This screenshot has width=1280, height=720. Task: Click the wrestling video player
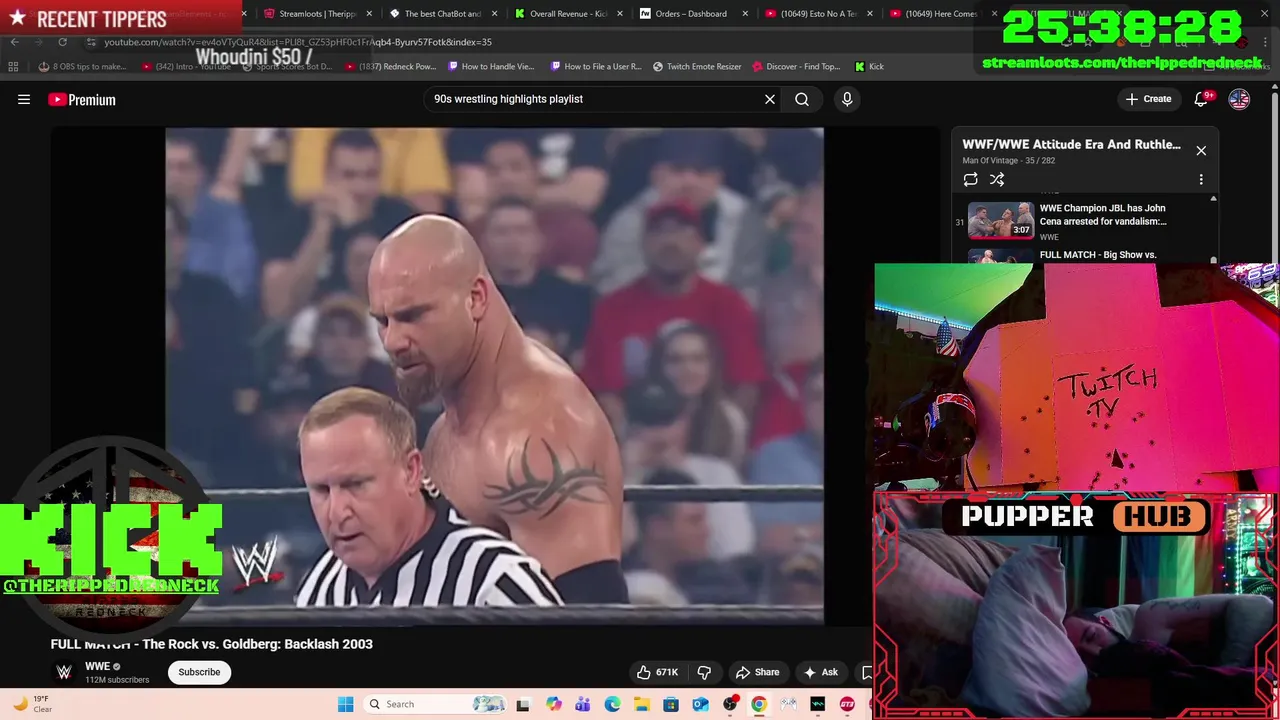(494, 375)
